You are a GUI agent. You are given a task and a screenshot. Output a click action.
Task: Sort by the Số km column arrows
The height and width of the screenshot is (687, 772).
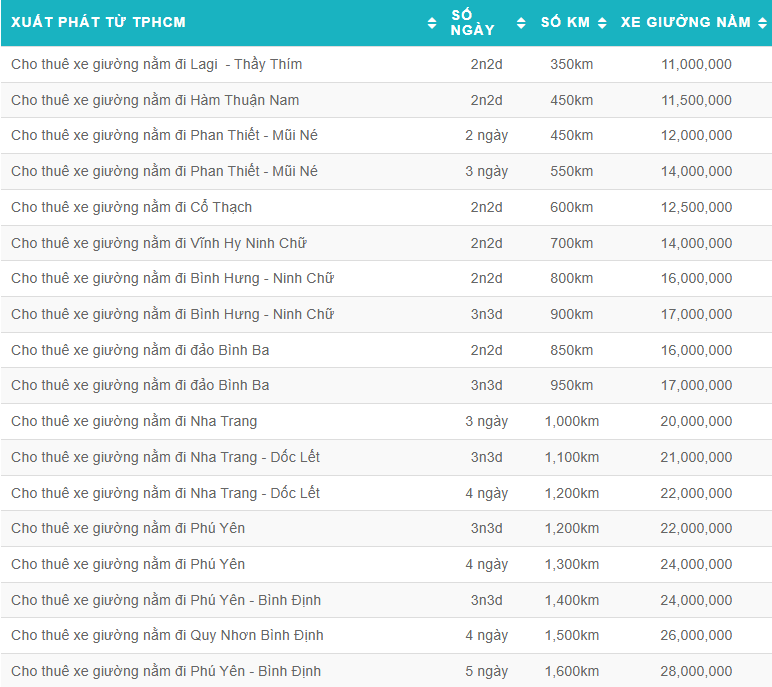tap(602, 23)
